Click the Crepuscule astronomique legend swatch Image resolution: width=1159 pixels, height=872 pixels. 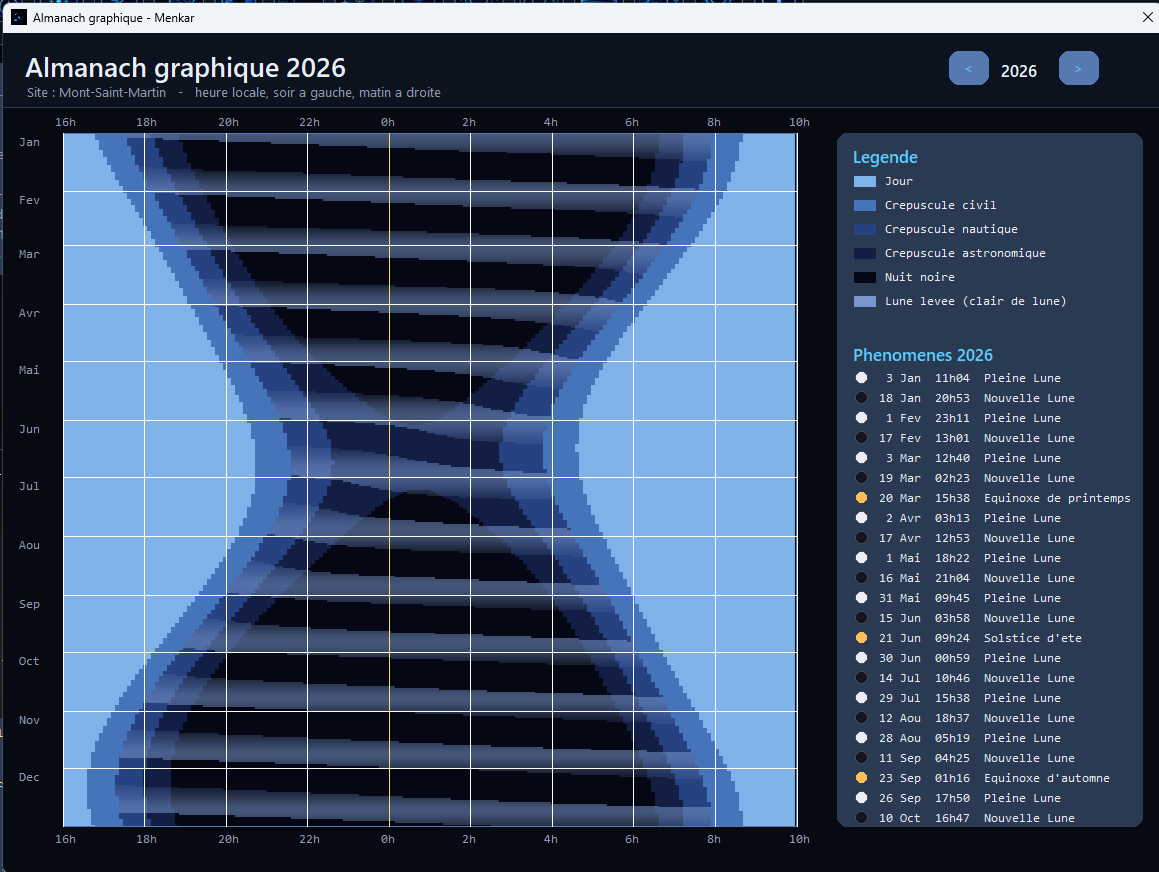pyautogui.click(x=865, y=253)
